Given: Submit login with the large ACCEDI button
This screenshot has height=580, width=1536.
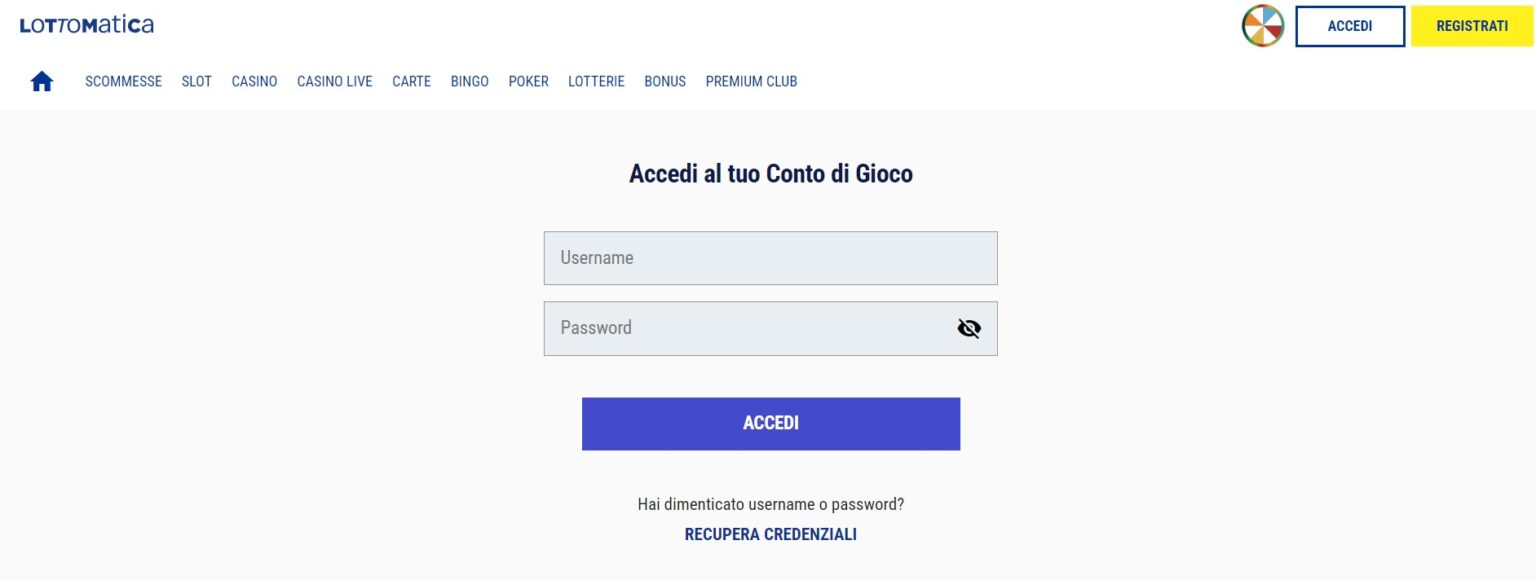Looking at the screenshot, I should pos(770,422).
